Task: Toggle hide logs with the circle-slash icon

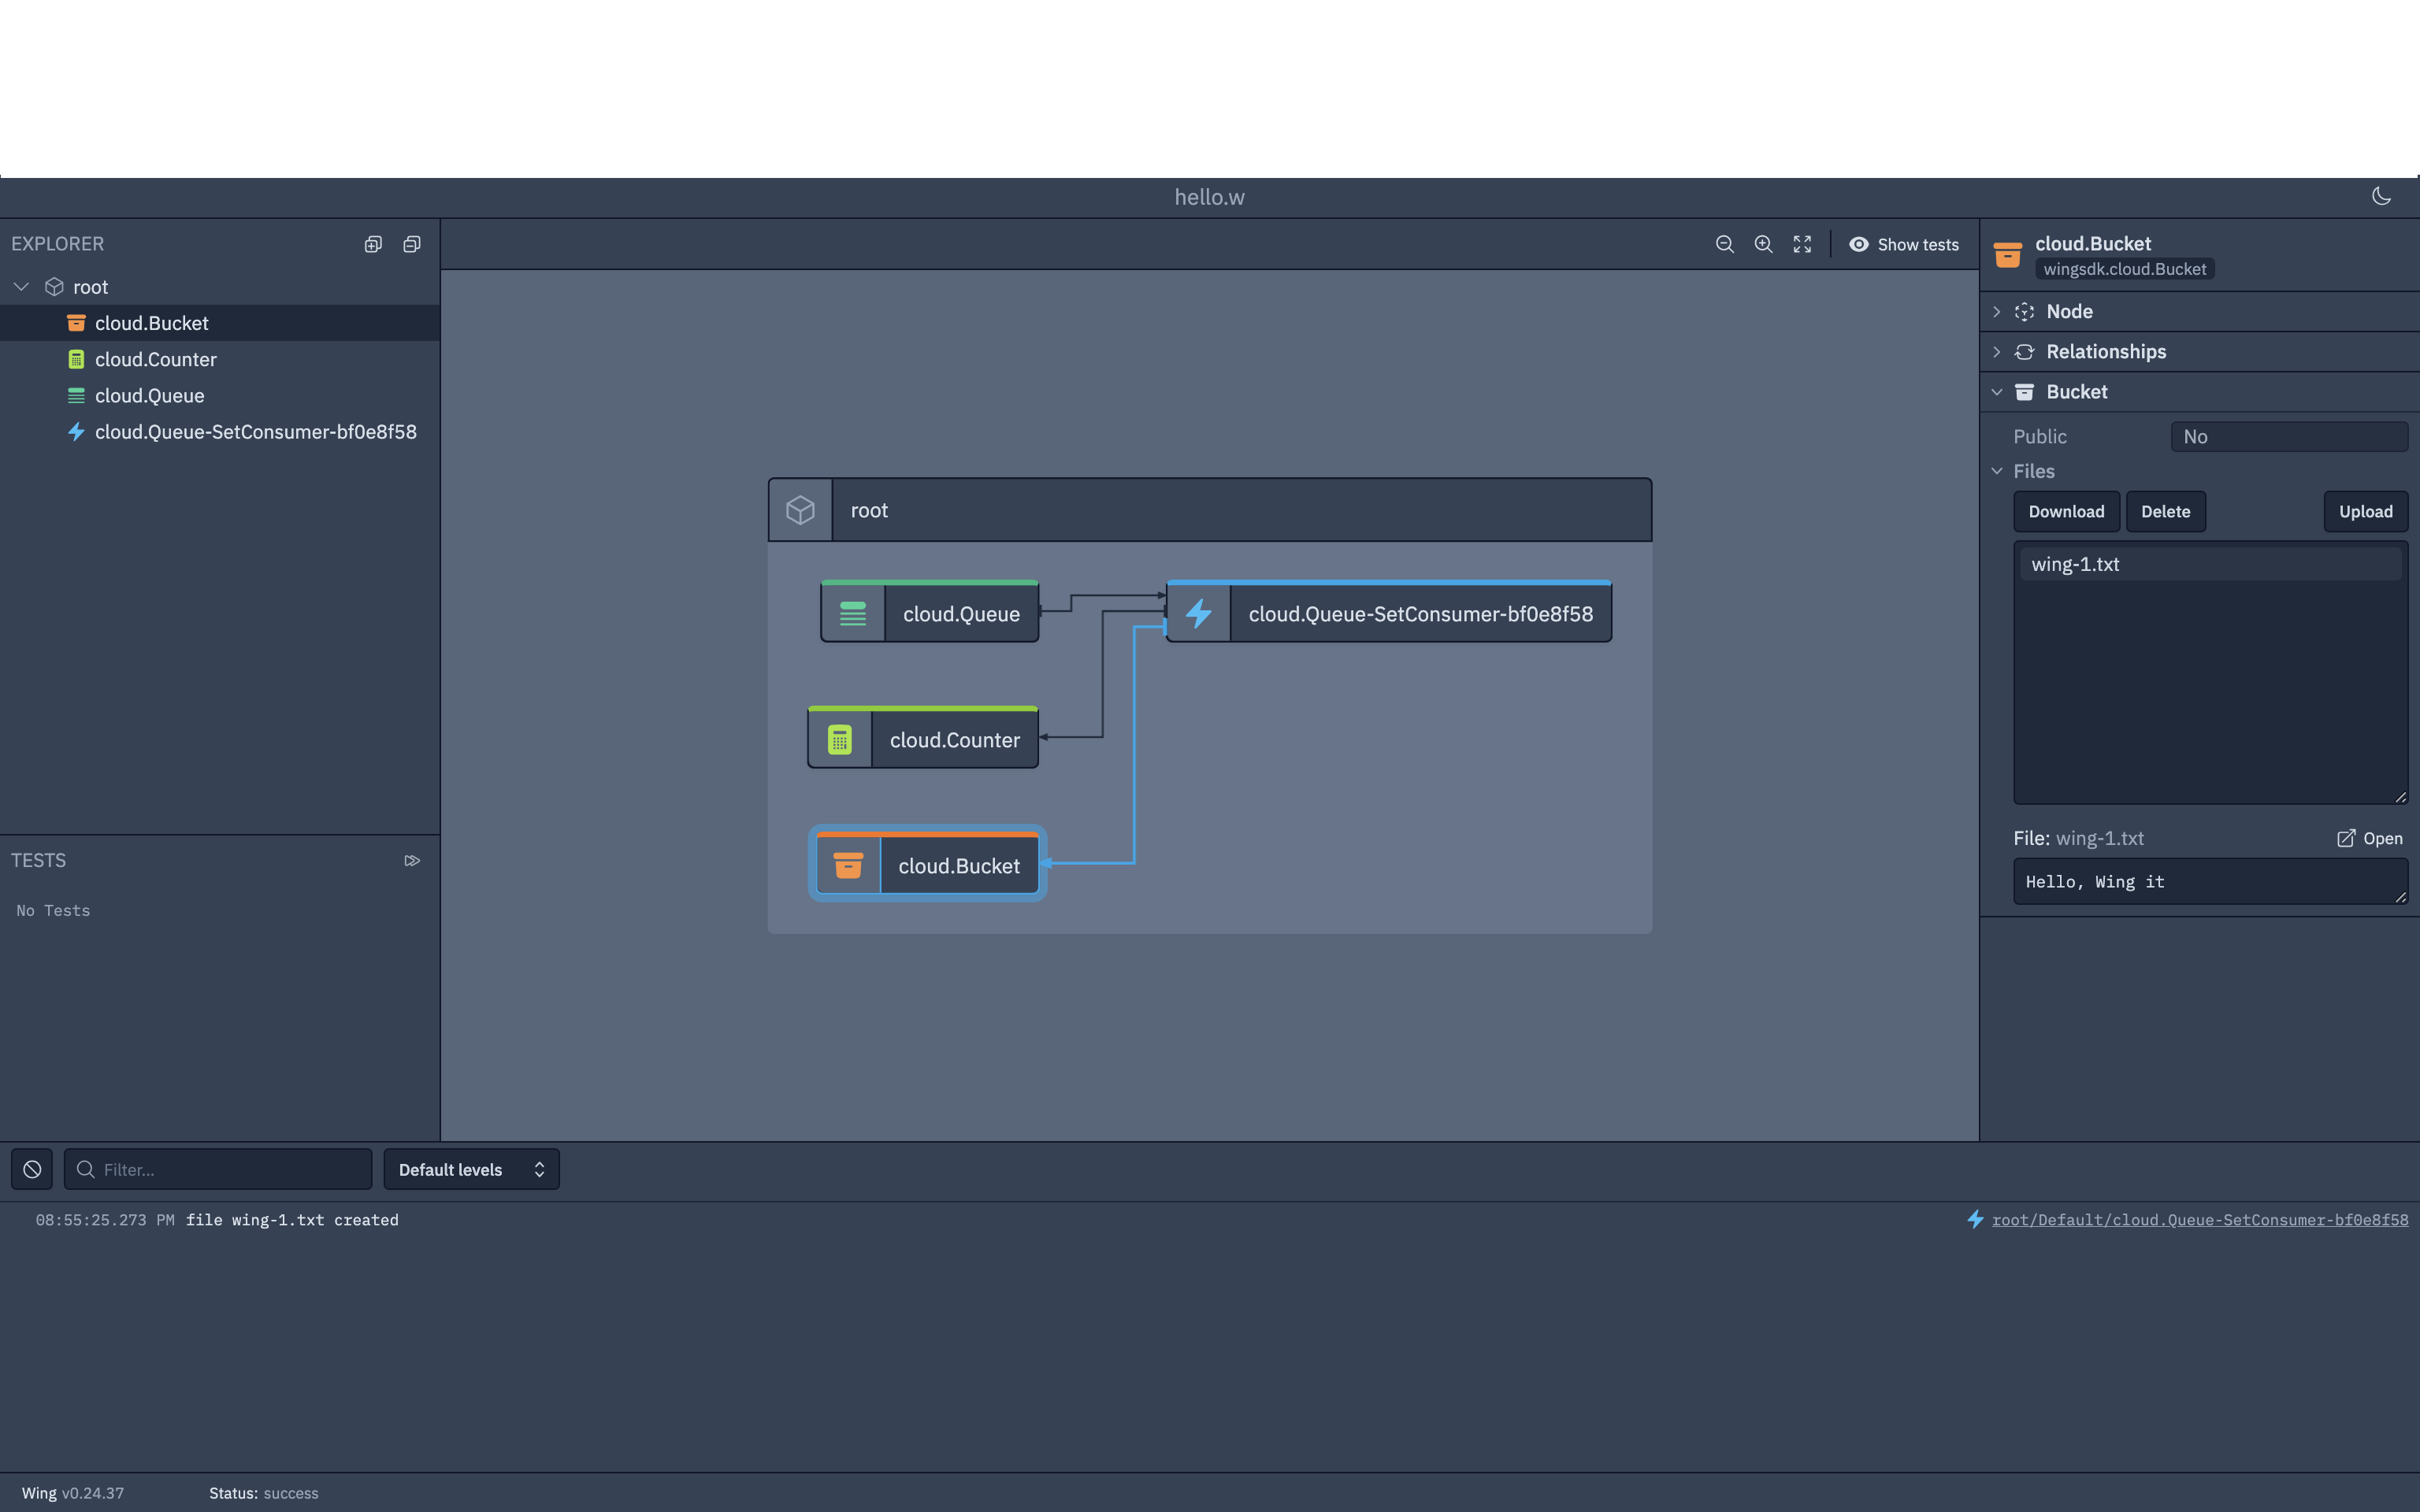Action: [x=31, y=1168]
